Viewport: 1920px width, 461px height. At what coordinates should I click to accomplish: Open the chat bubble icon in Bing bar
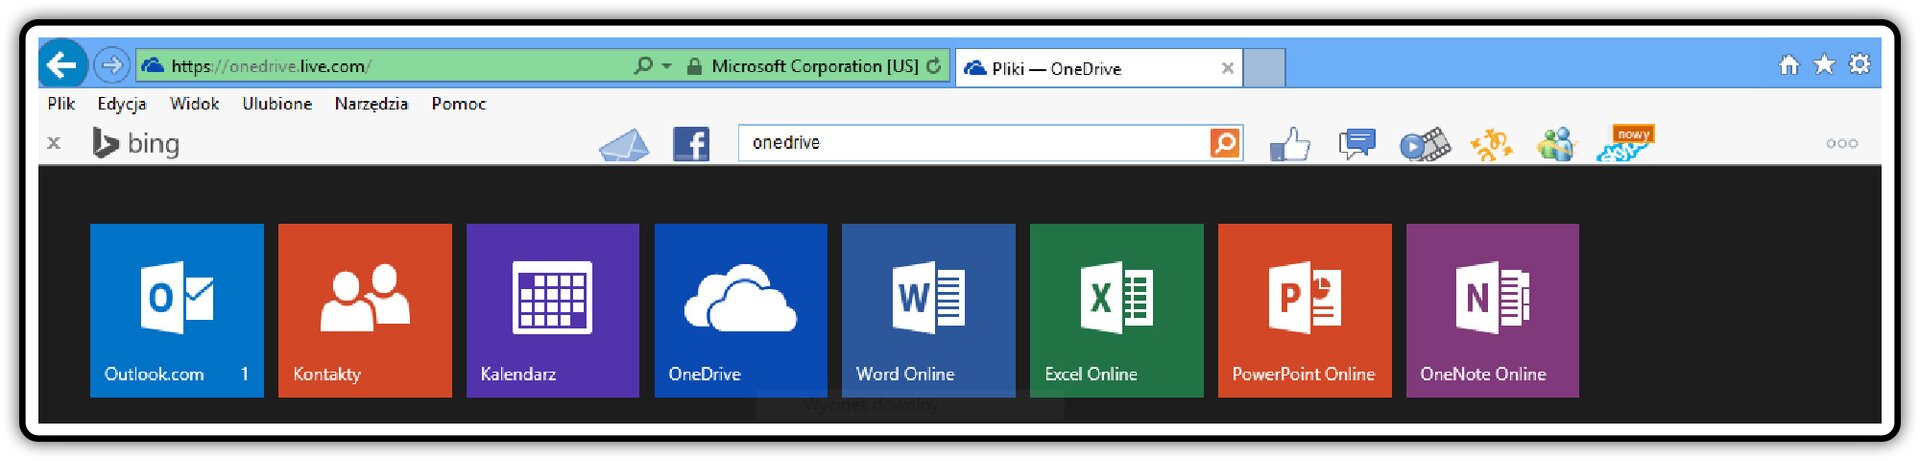pos(1357,144)
